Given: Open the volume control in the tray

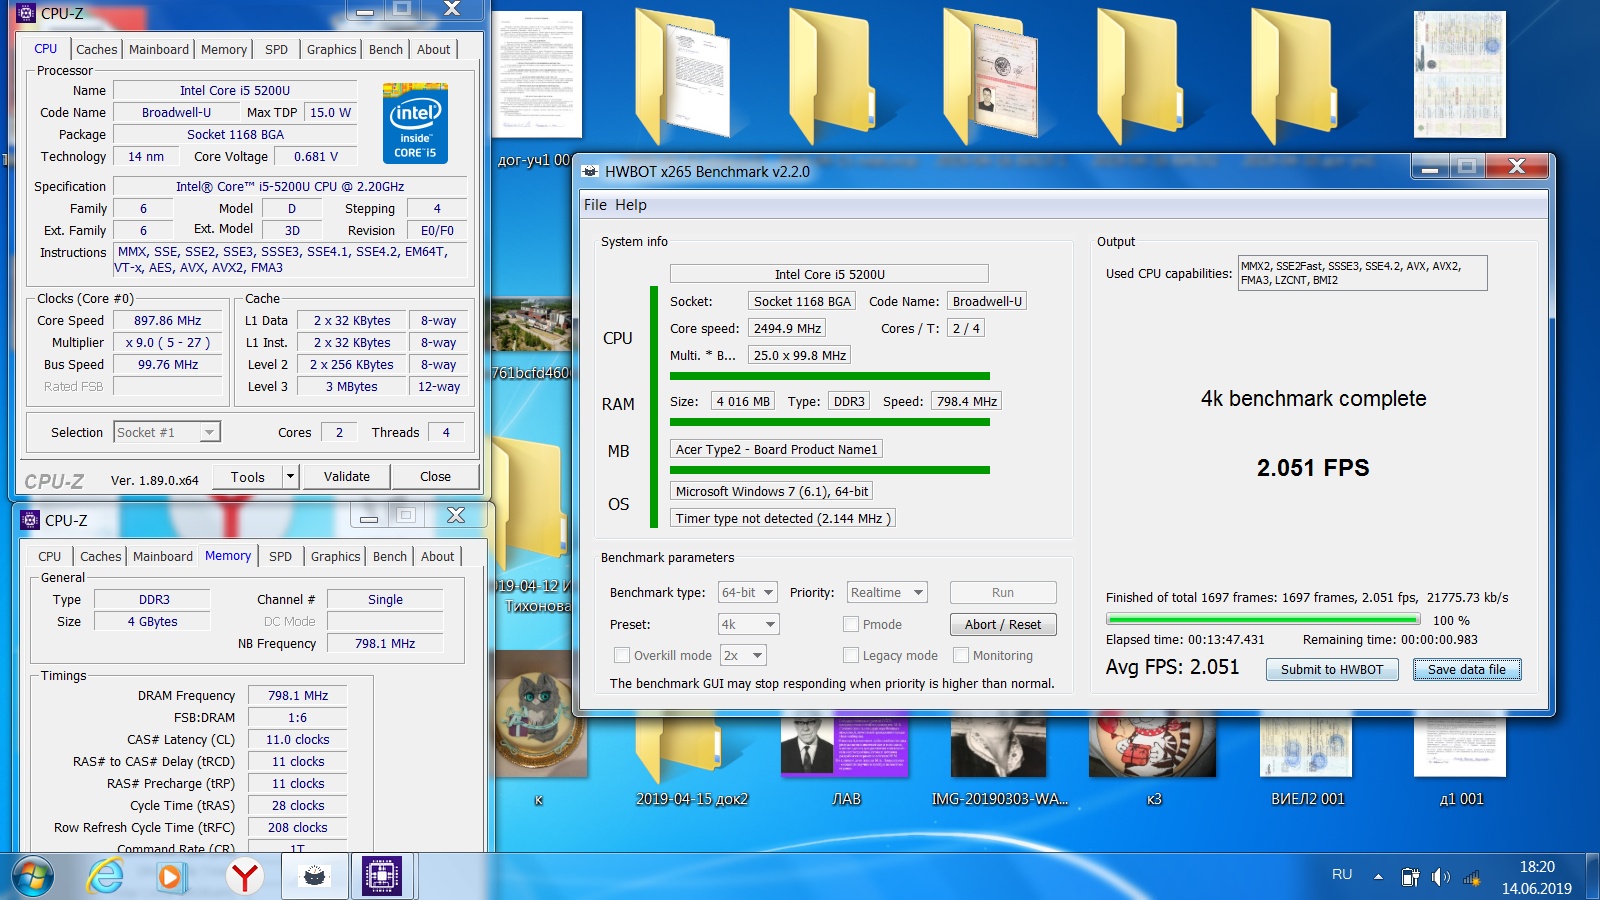Looking at the screenshot, I should click(x=1440, y=877).
